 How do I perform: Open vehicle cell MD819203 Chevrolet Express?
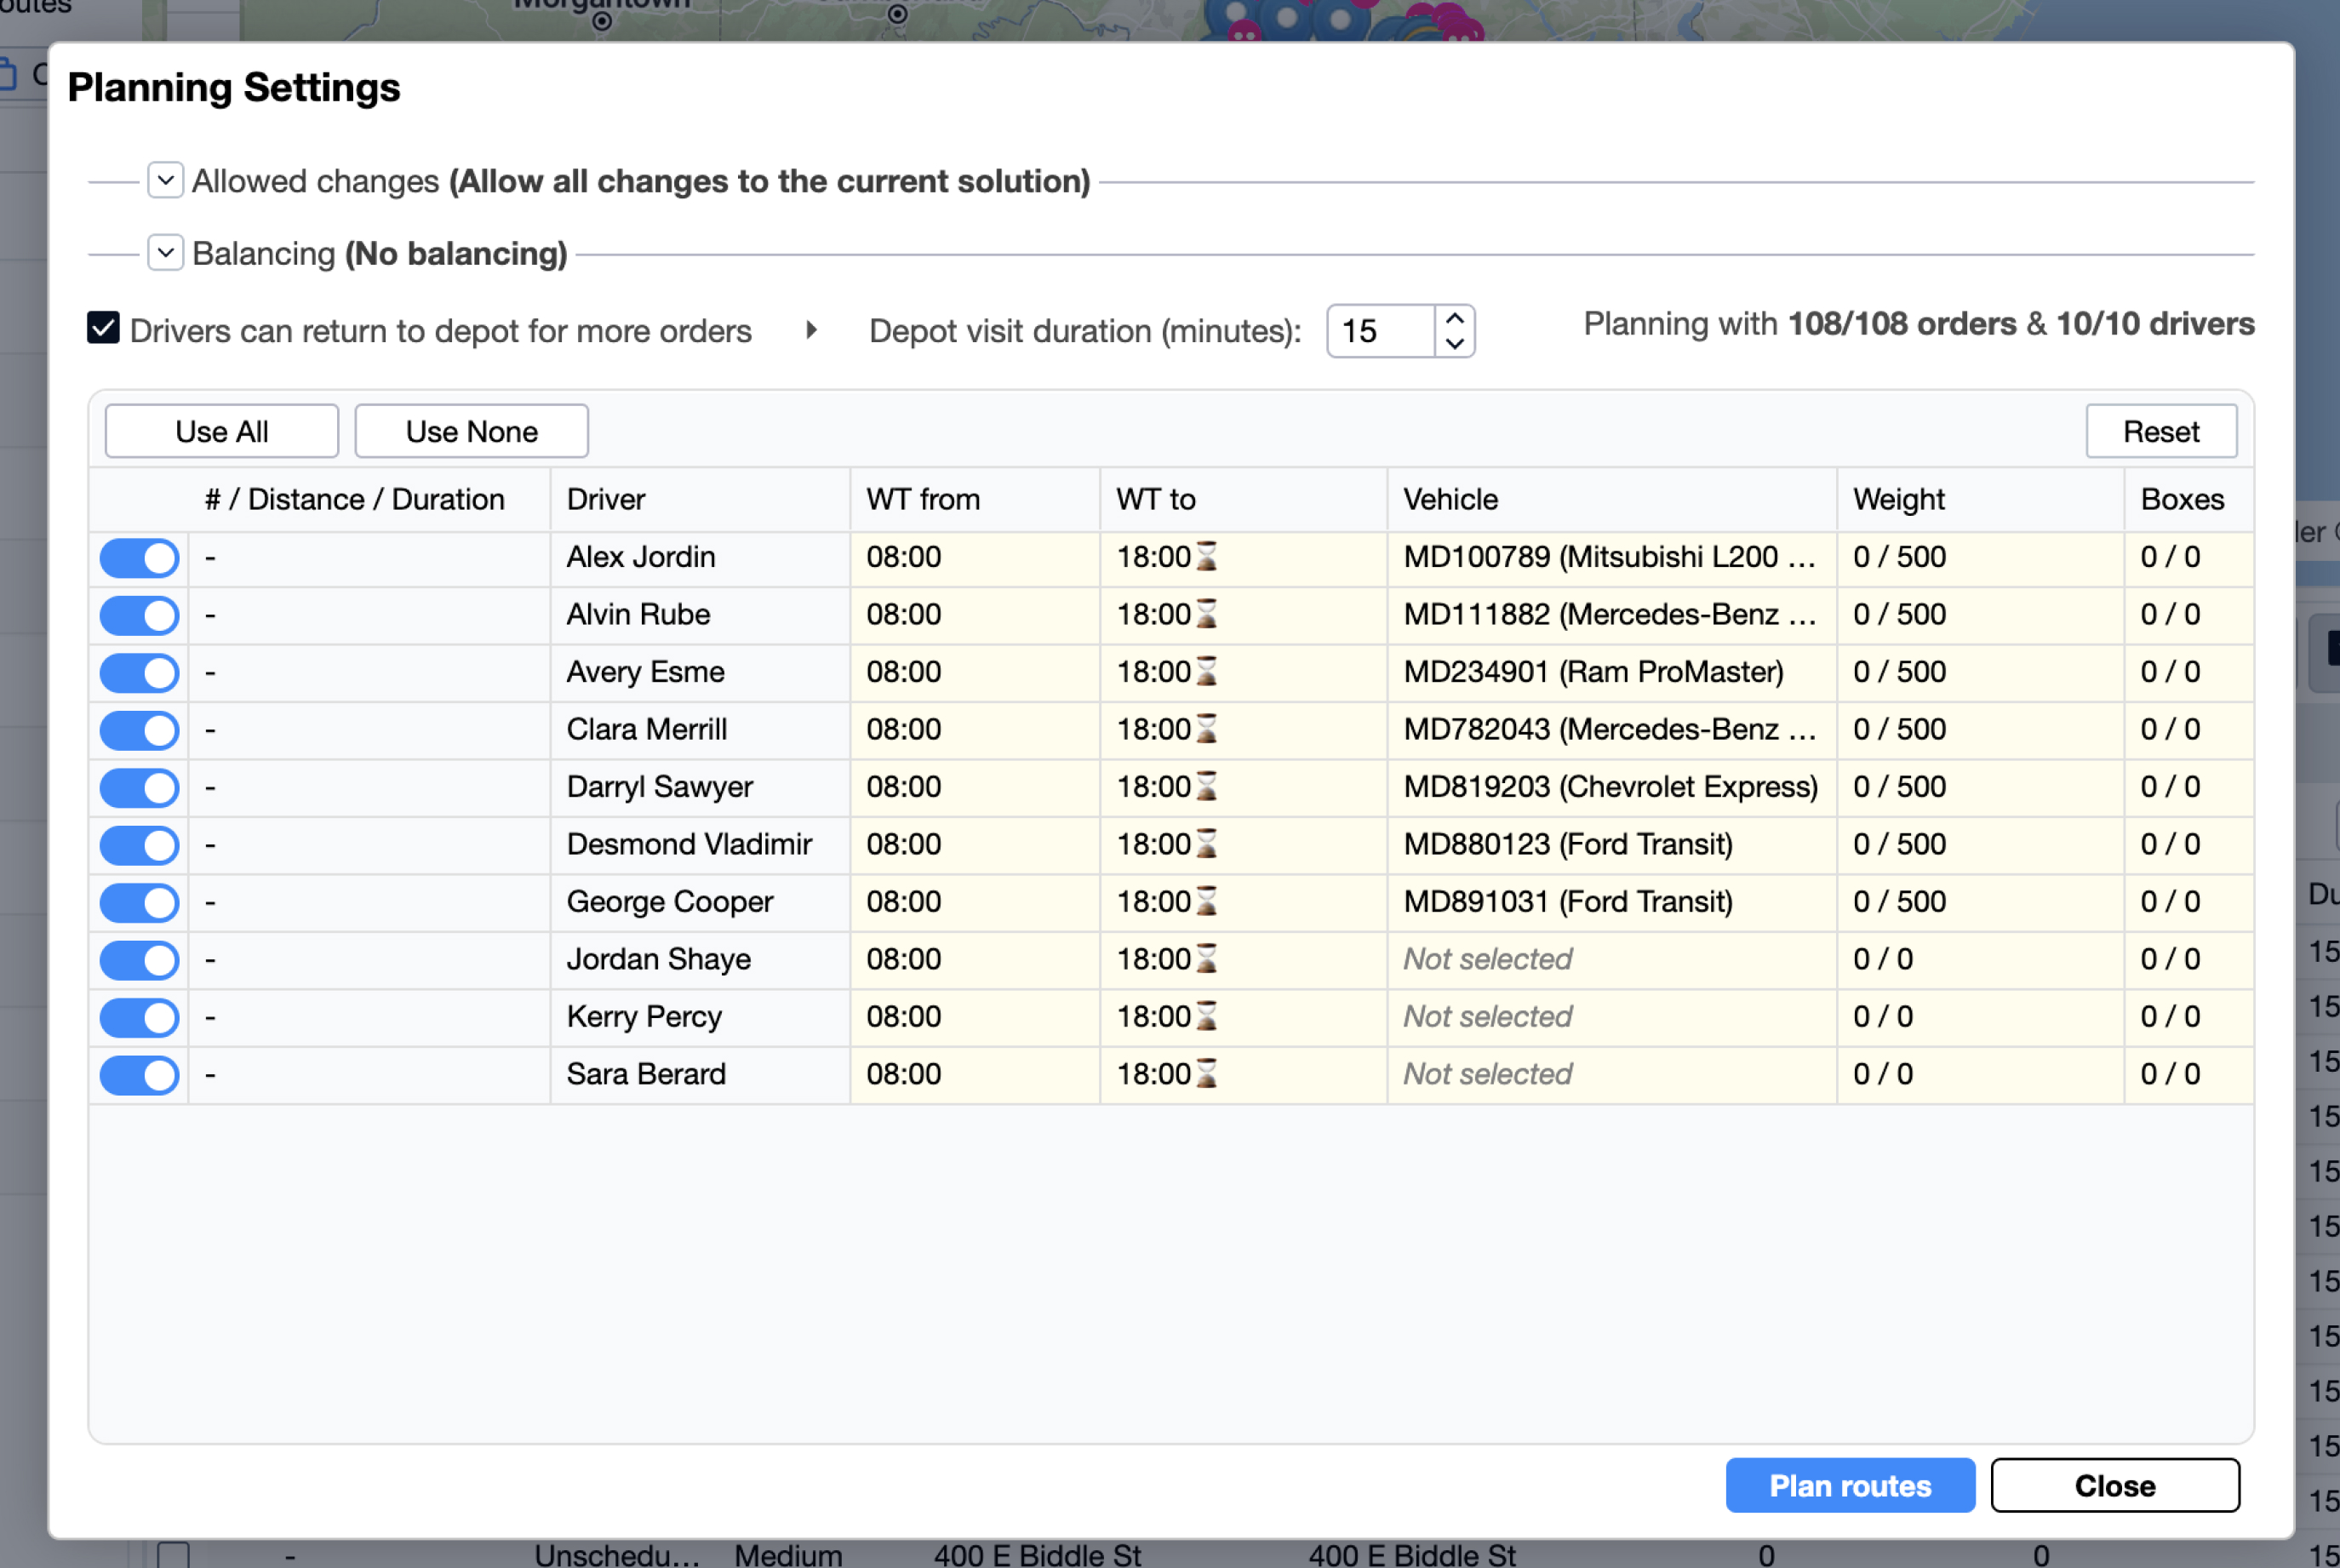click(x=1611, y=787)
